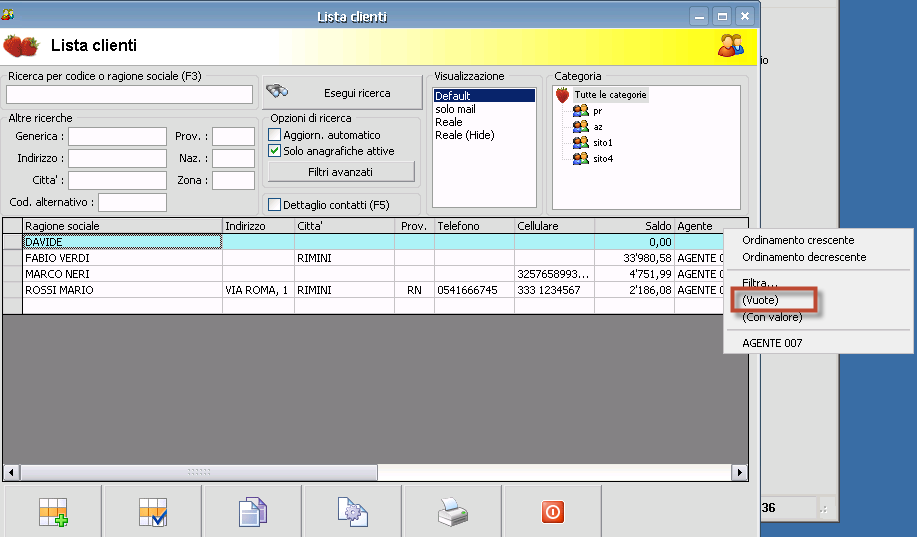The image size is (917, 537).
Task: Select the sito4 category
Action: (x=603, y=158)
